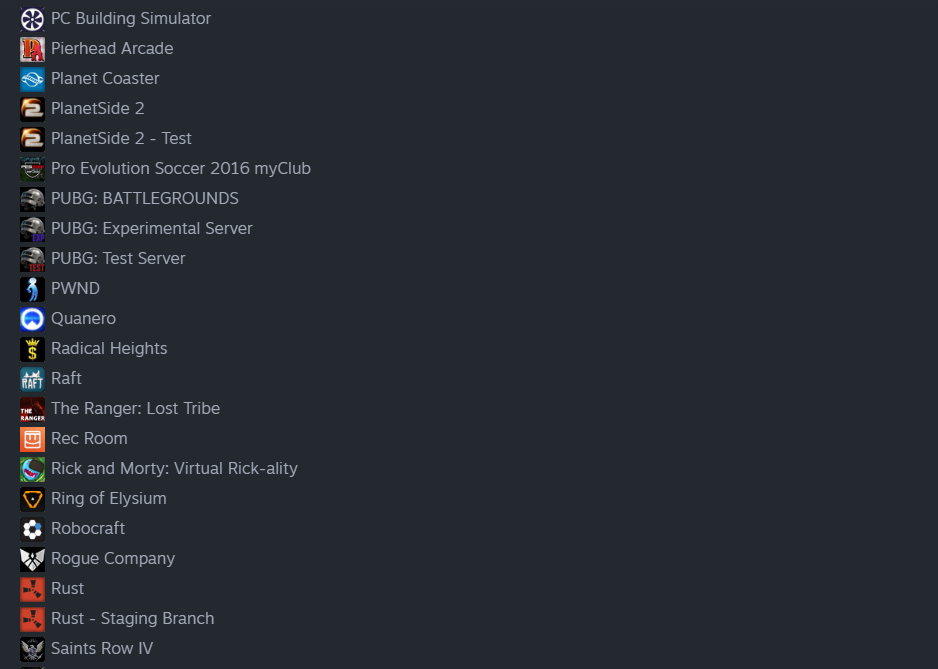
Task: Click the Radical Heights dollar icon
Action: pos(32,349)
